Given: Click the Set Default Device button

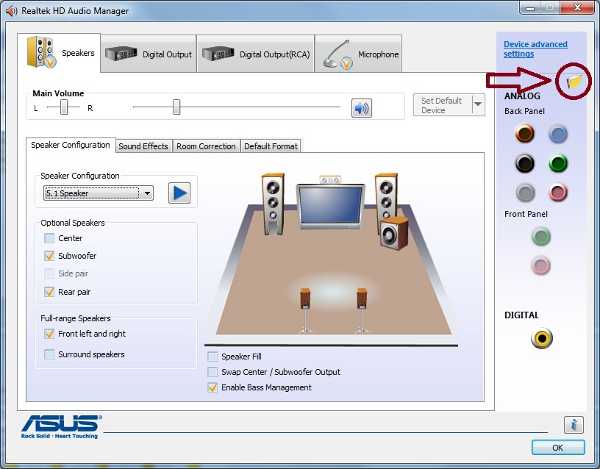Looking at the screenshot, I should click(442, 105).
